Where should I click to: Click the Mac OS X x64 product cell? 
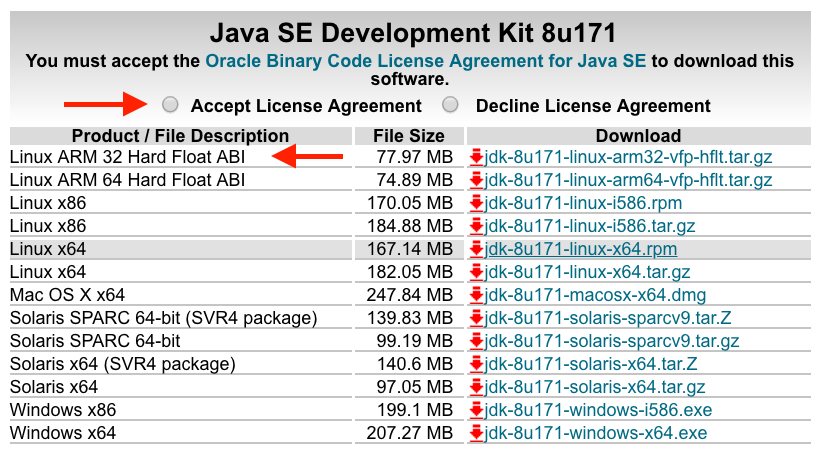click(x=68, y=296)
